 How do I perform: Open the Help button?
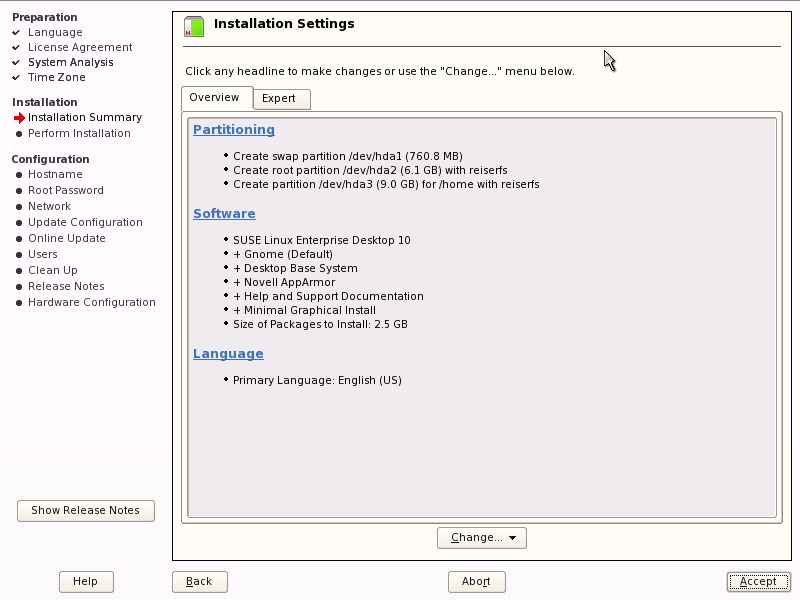[86, 582]
